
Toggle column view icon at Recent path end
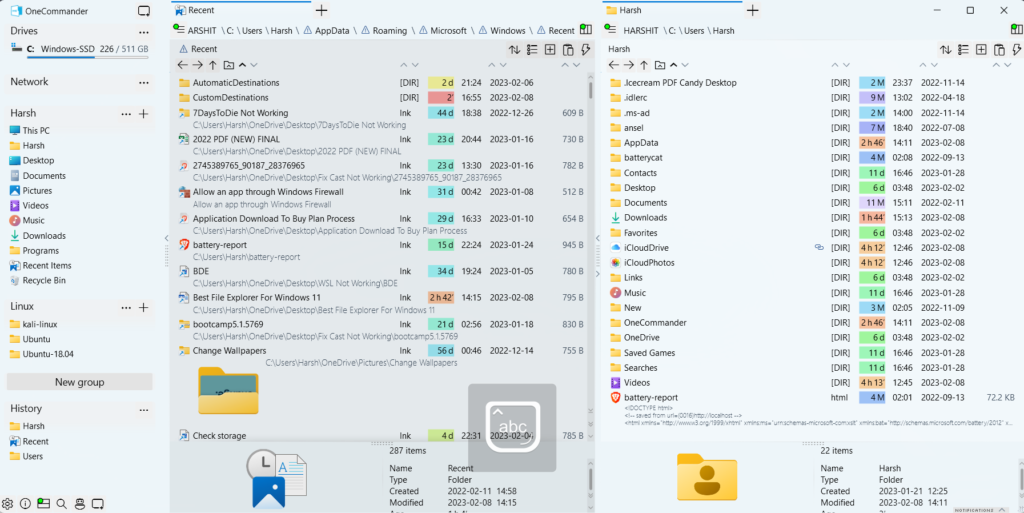(586, 29)
